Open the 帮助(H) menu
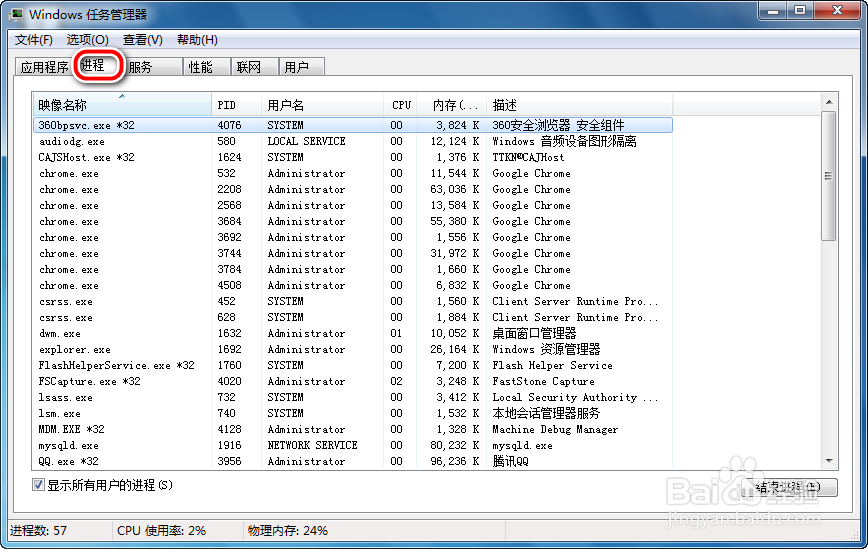 (x=197, y=40)
